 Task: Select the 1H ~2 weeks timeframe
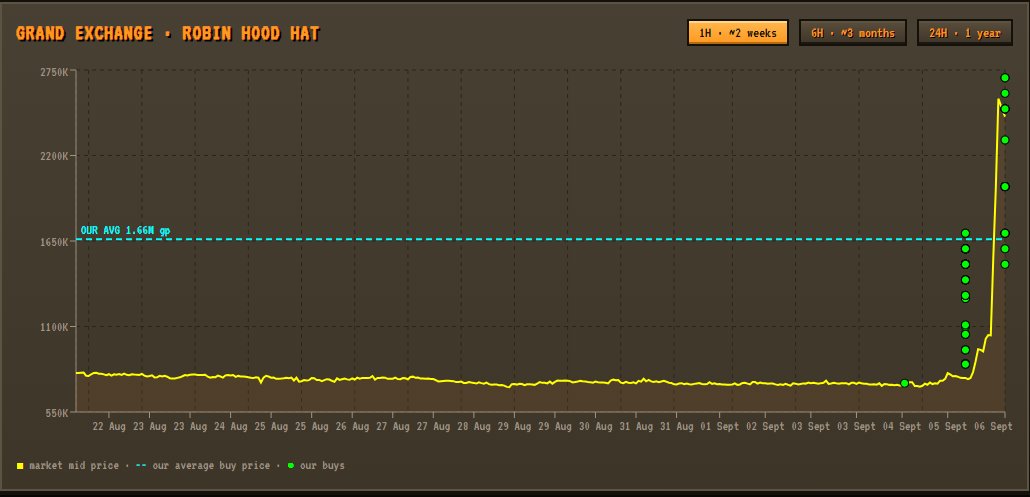(738, 33)
